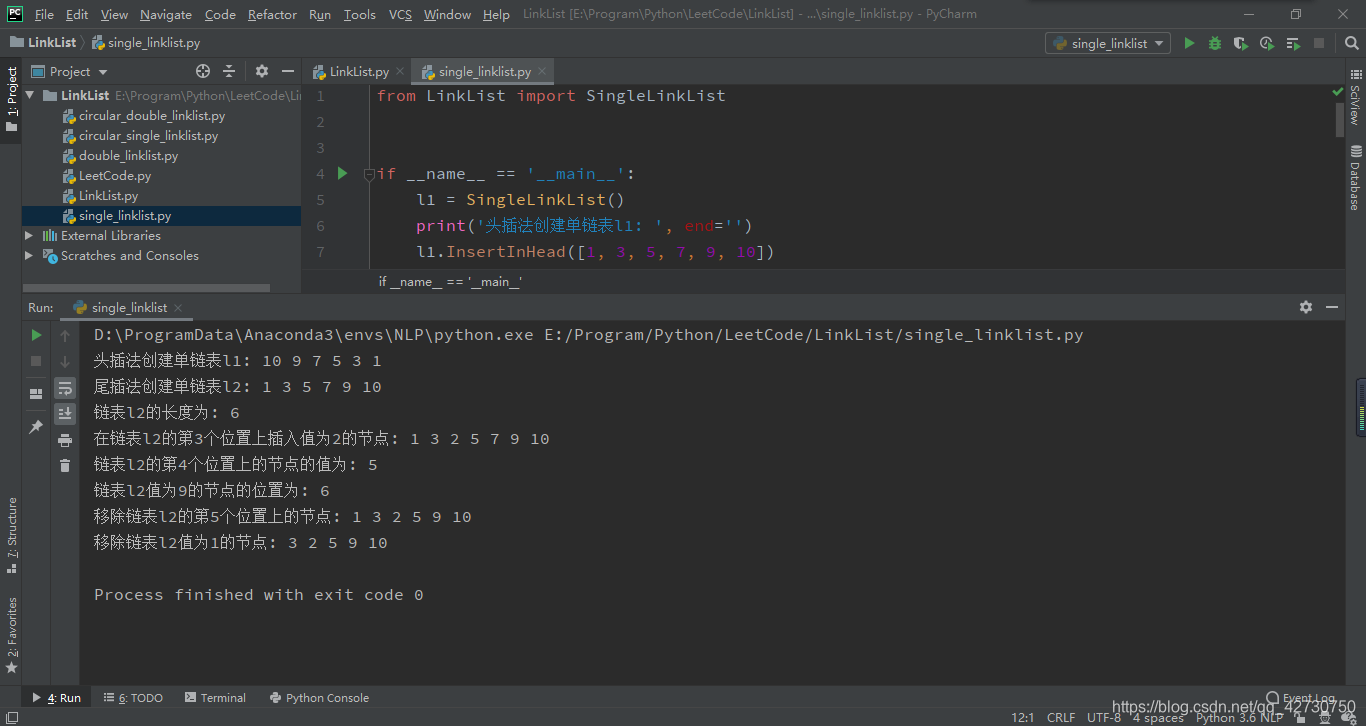This screenshot has height=726, width=1366.
Task: Click locate-file target icon in Project header
Action: click(x=203, y=71)
